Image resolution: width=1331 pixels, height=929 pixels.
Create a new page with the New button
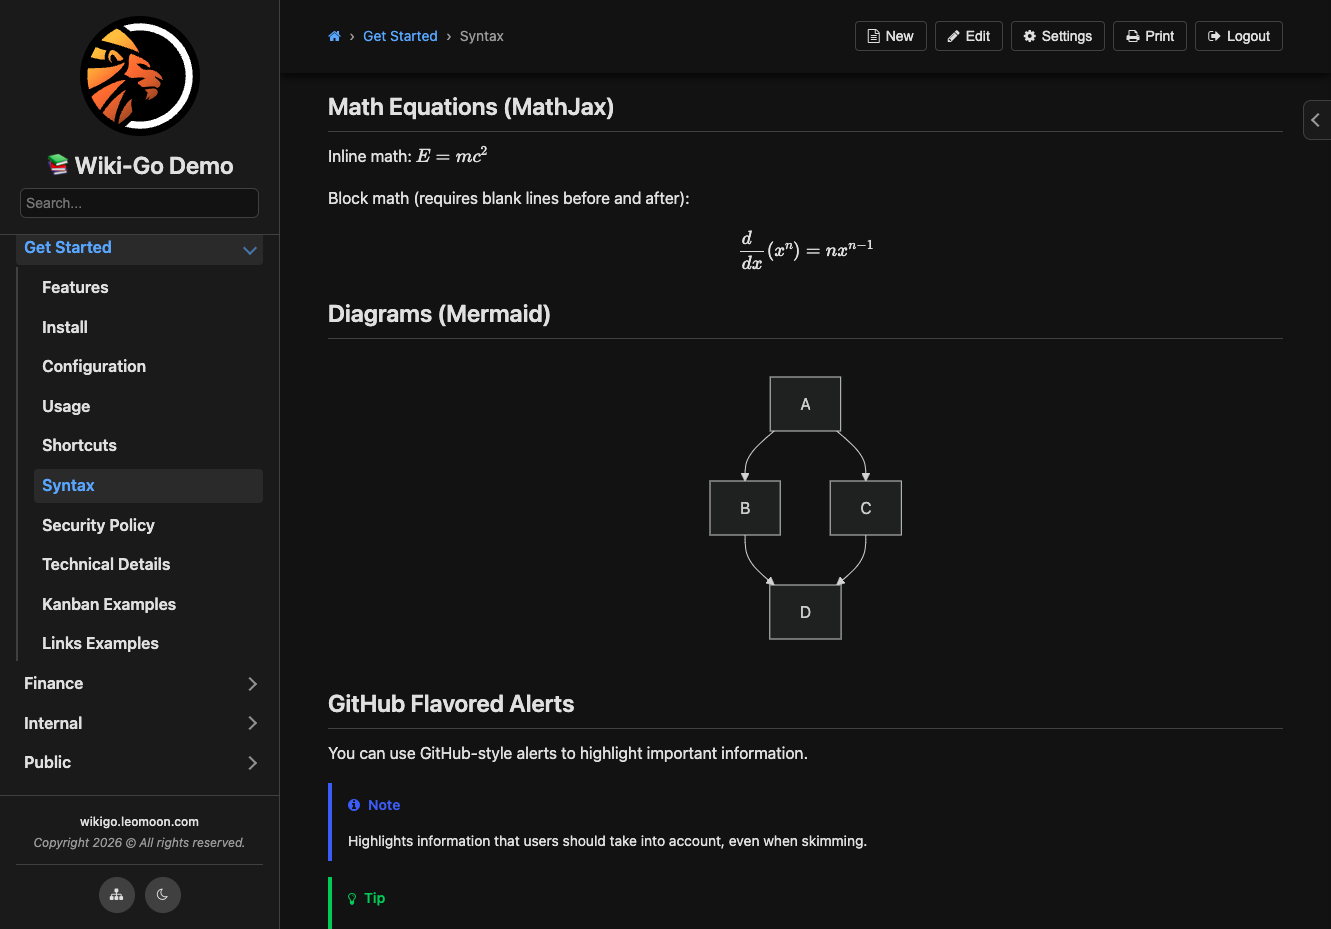point(891,36)
